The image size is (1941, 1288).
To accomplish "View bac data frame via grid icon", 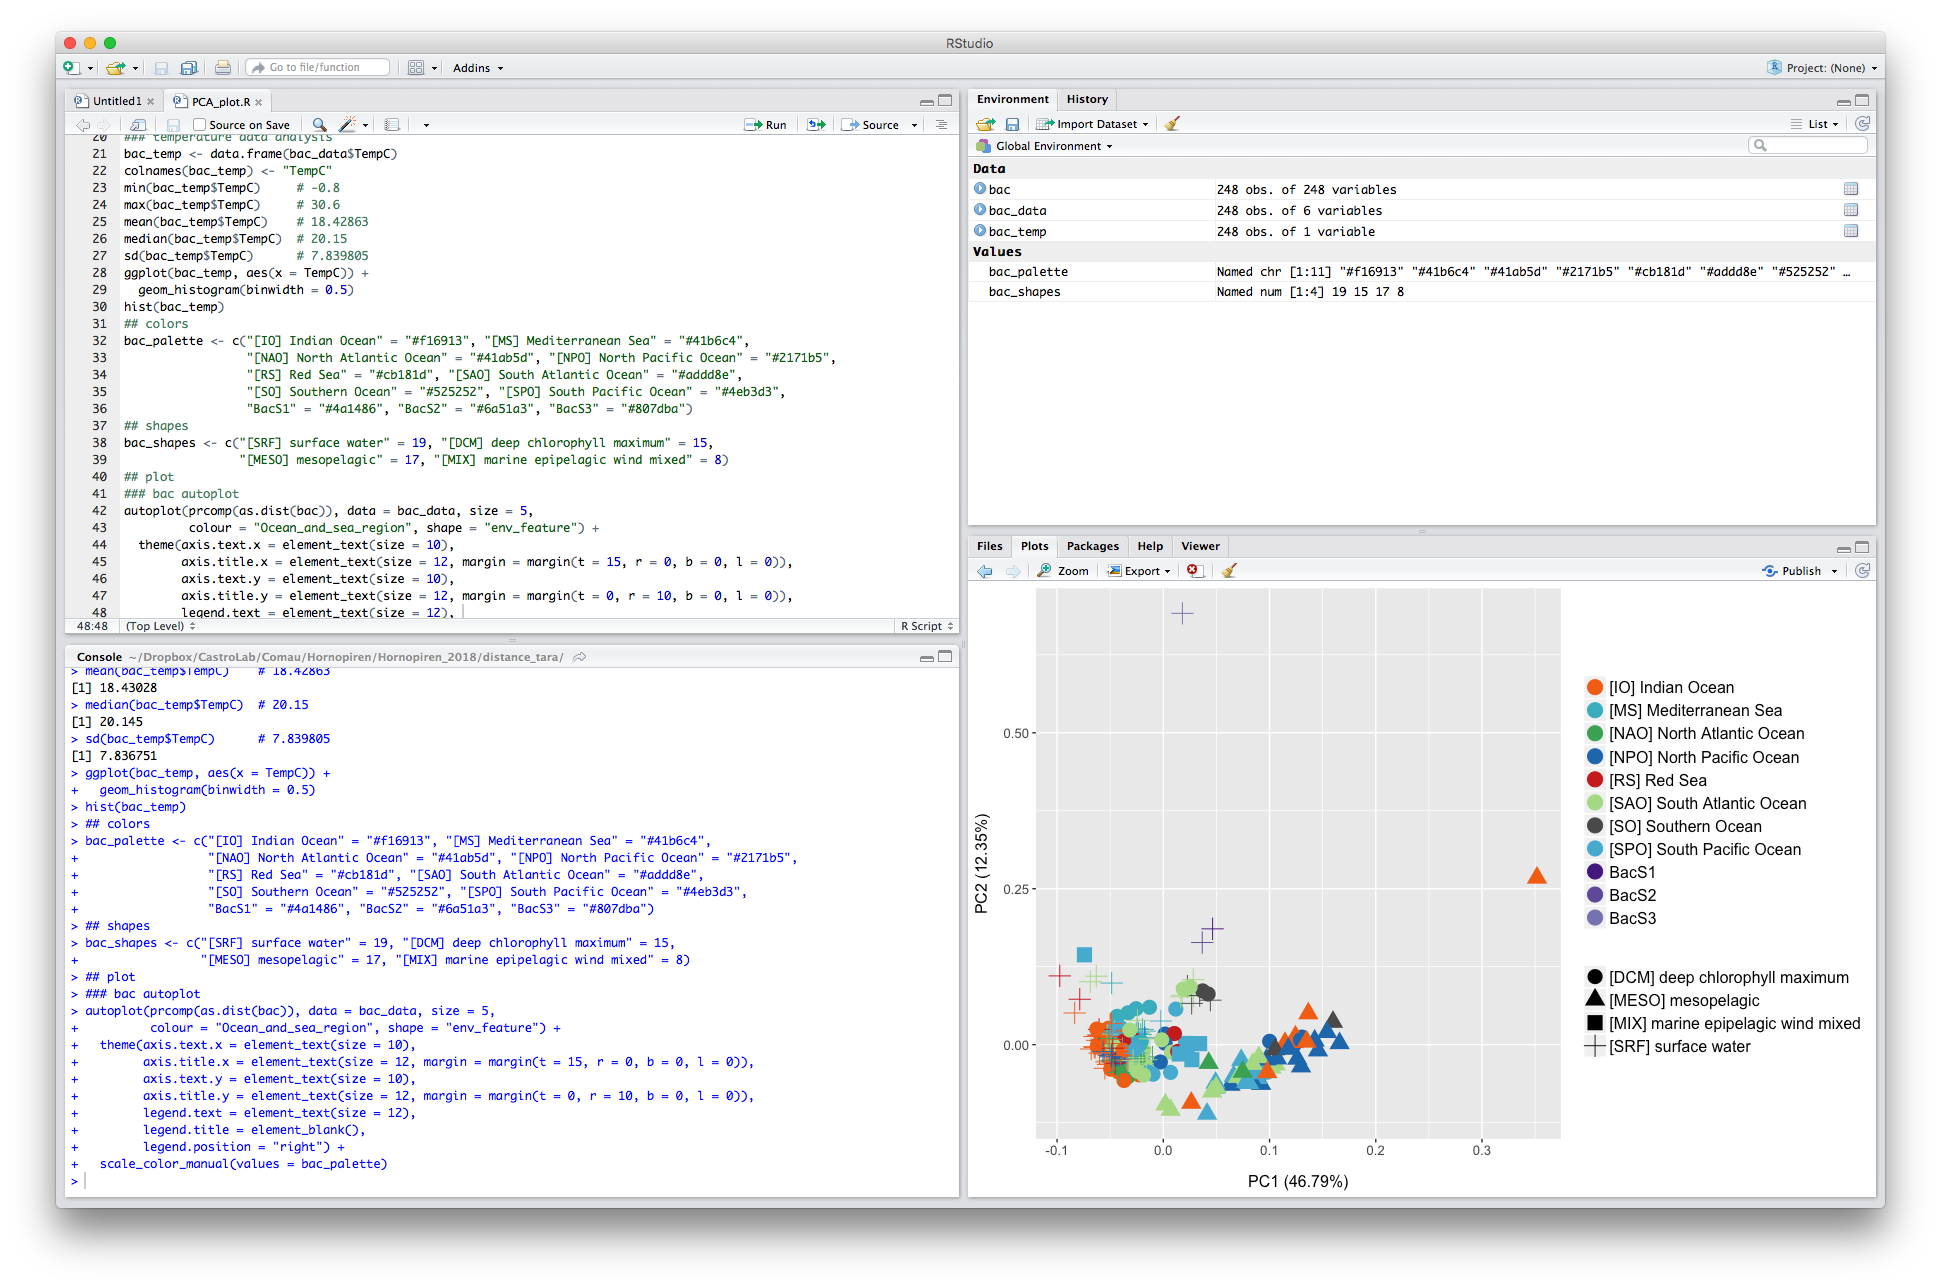I will (x=1851, y=189).
